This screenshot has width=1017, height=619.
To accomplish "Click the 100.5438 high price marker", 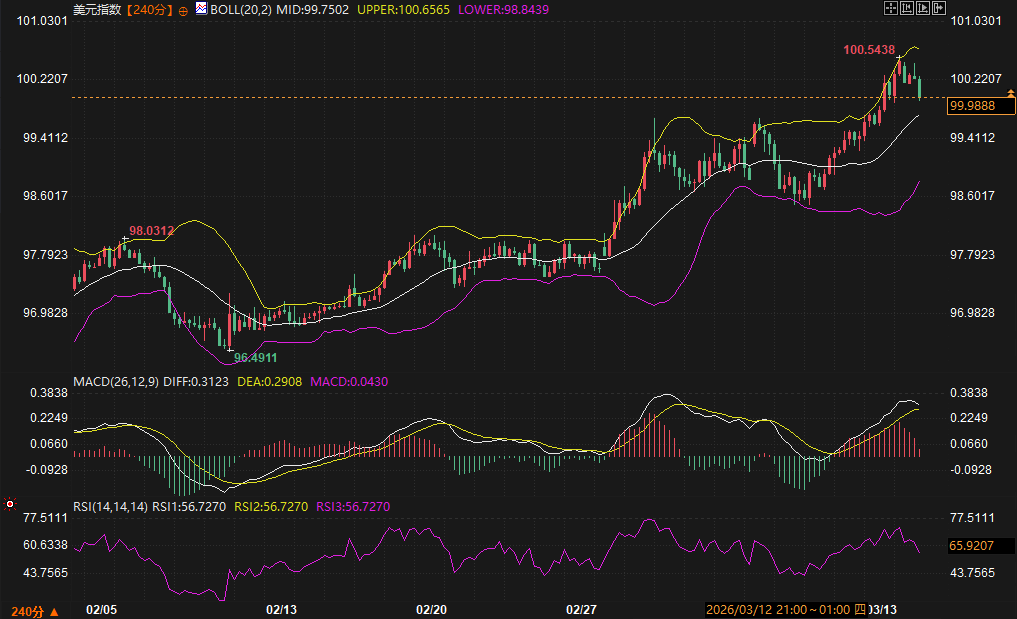I will [x=868, y=49].
